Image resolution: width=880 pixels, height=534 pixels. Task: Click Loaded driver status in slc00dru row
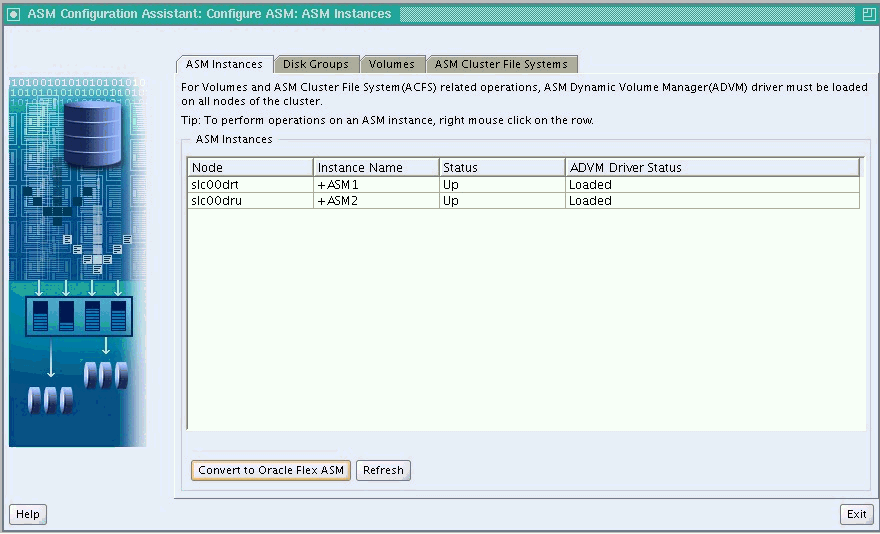click(x=712, y=201)
